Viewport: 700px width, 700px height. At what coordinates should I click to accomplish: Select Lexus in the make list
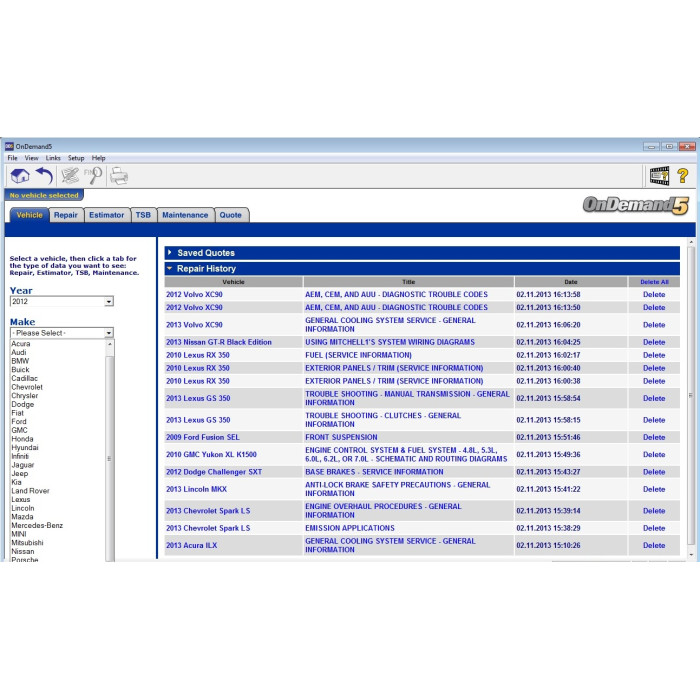pos(21,500)
